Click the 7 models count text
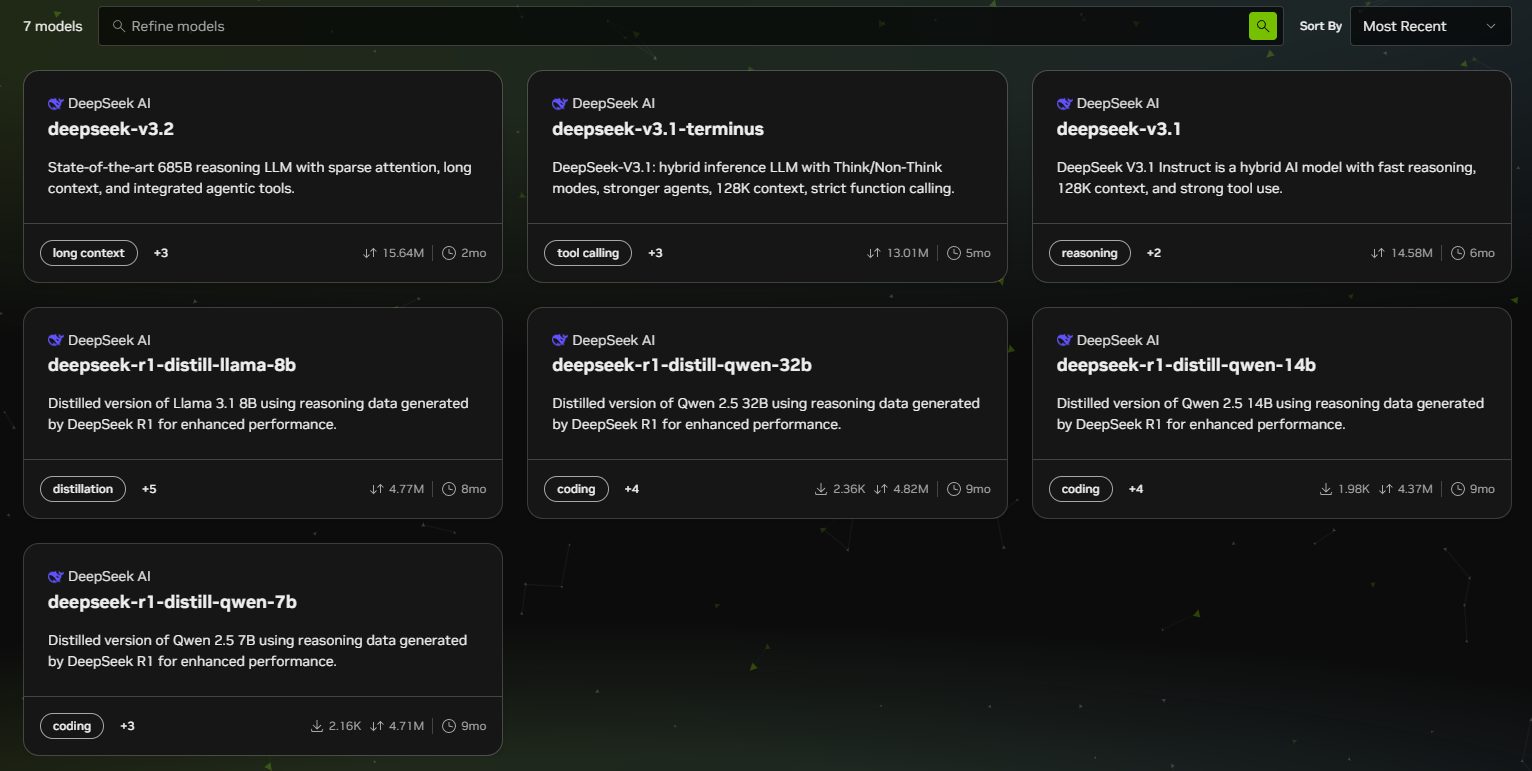 [53, 26]
